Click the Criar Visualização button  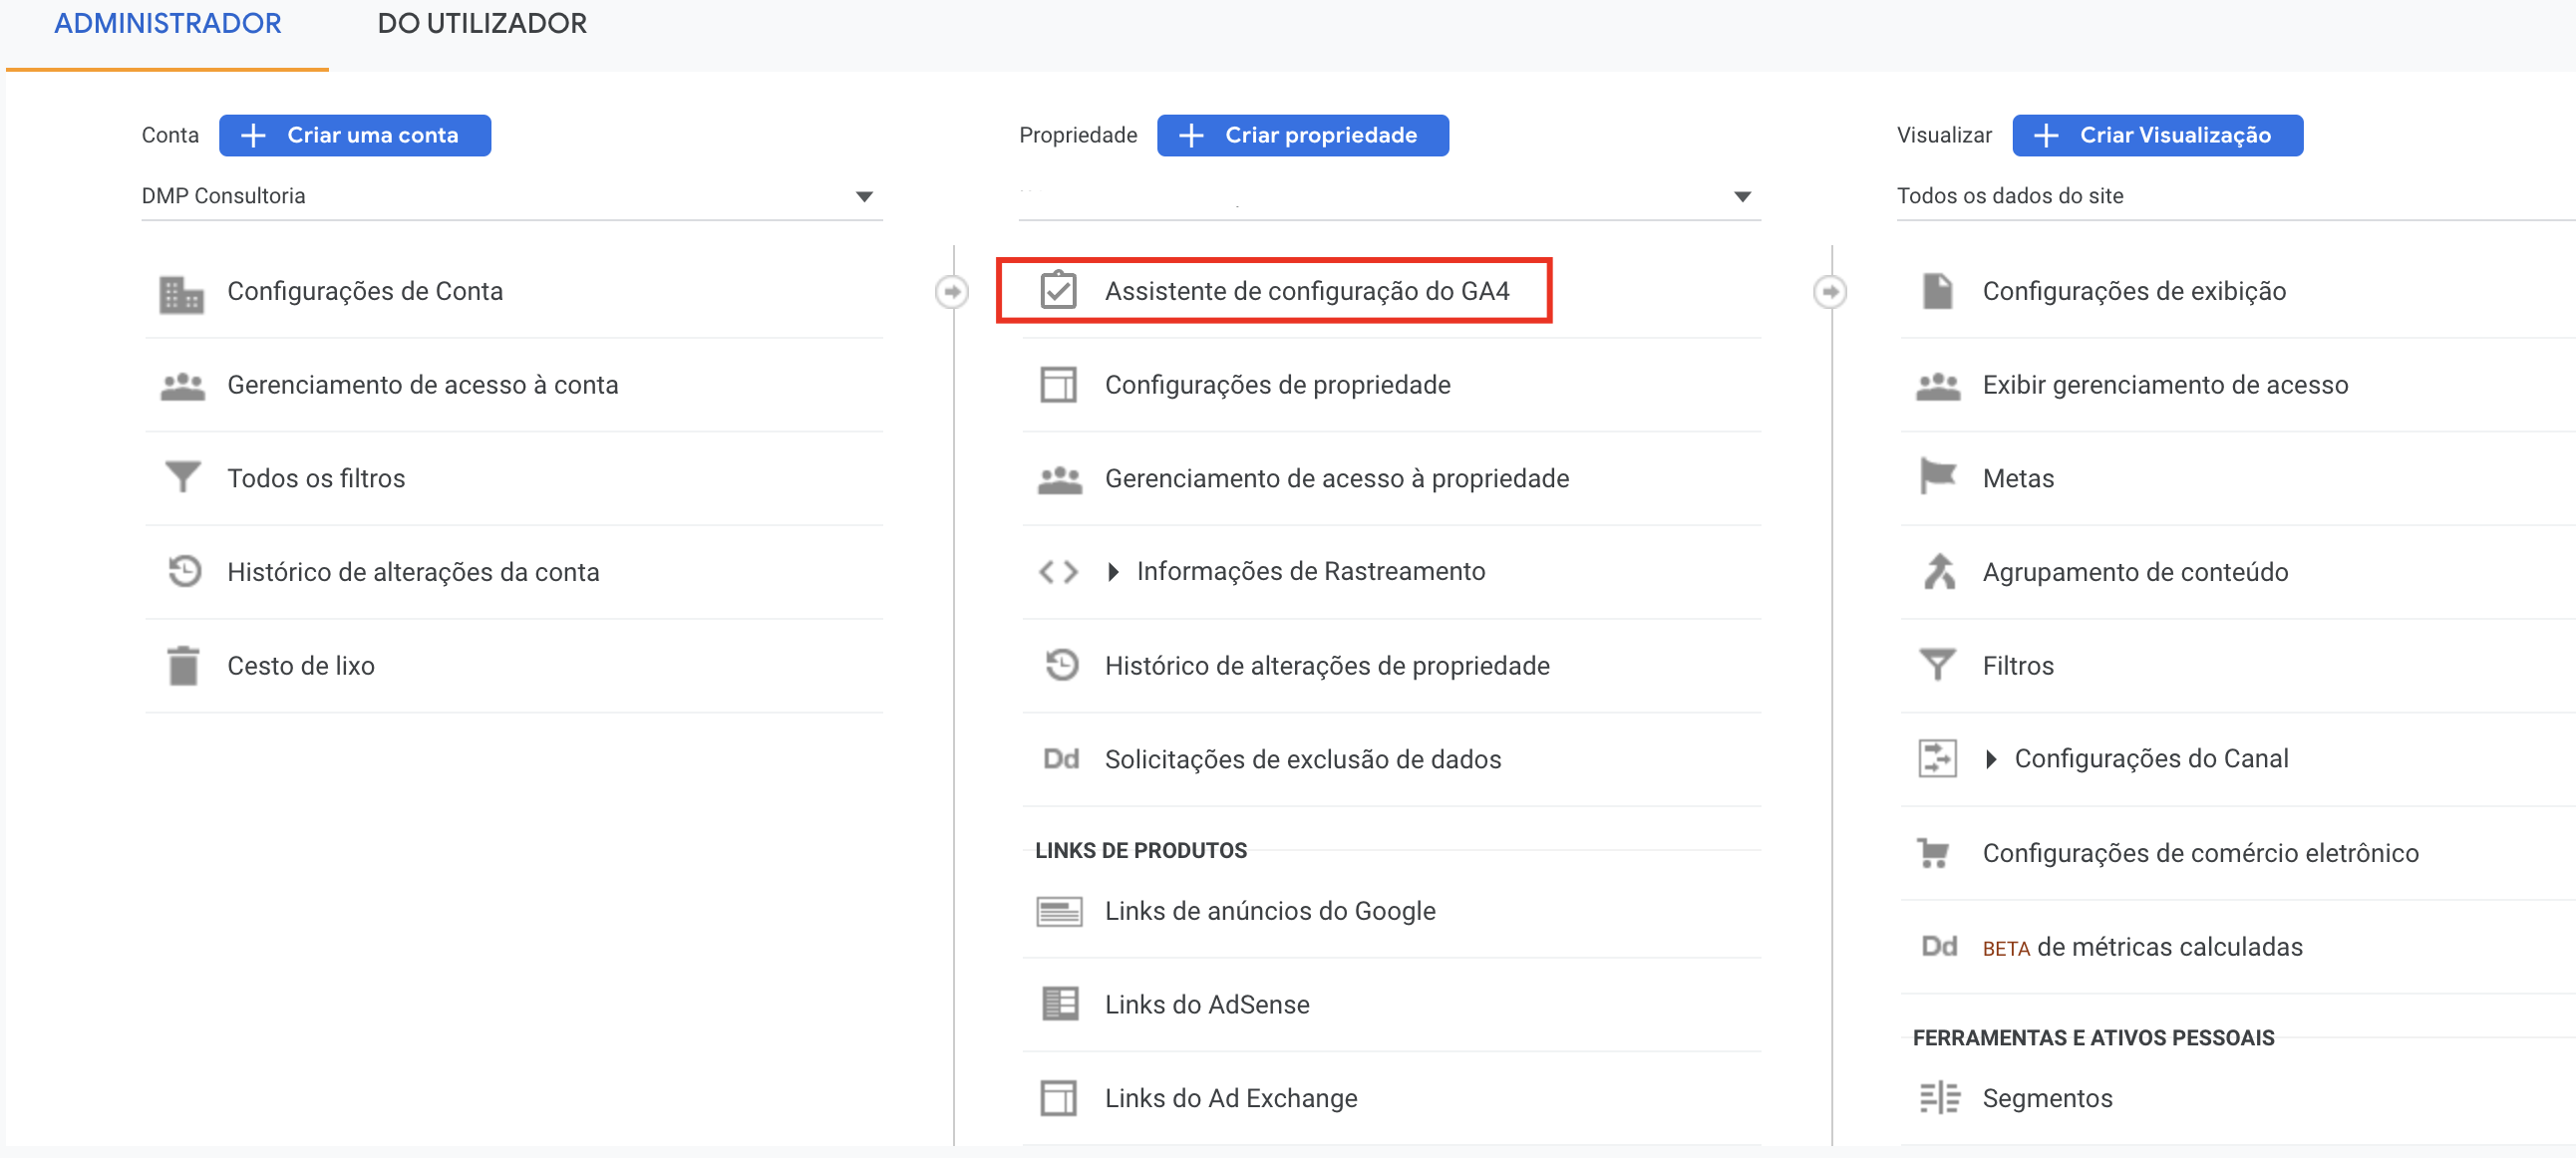(x=2158, y=135)
